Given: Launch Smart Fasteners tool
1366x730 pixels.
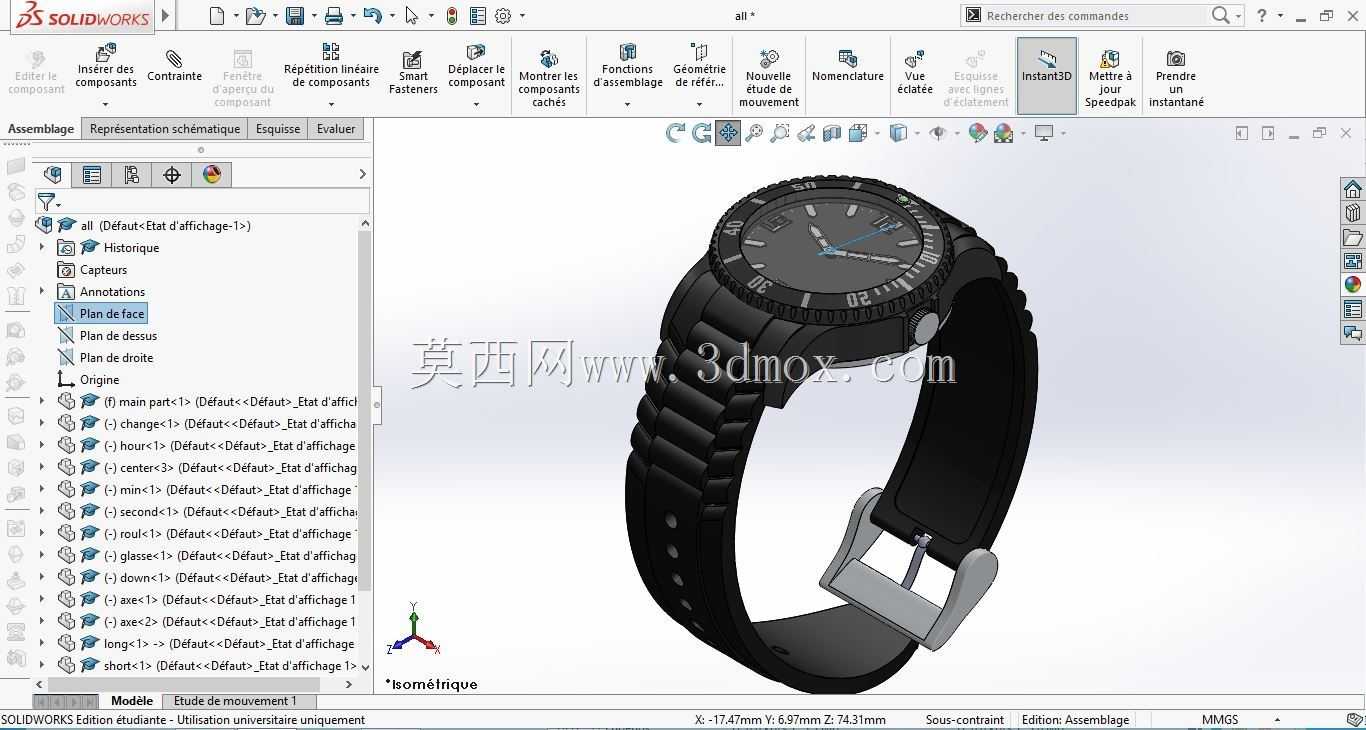Looking at the screenshot, I should click(x=413, y=72).
